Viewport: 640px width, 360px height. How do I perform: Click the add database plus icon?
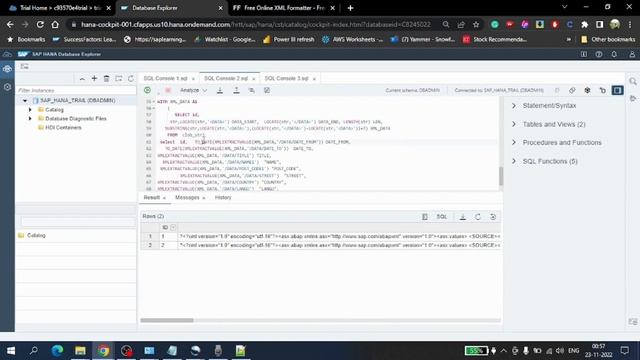click(94, 78)
